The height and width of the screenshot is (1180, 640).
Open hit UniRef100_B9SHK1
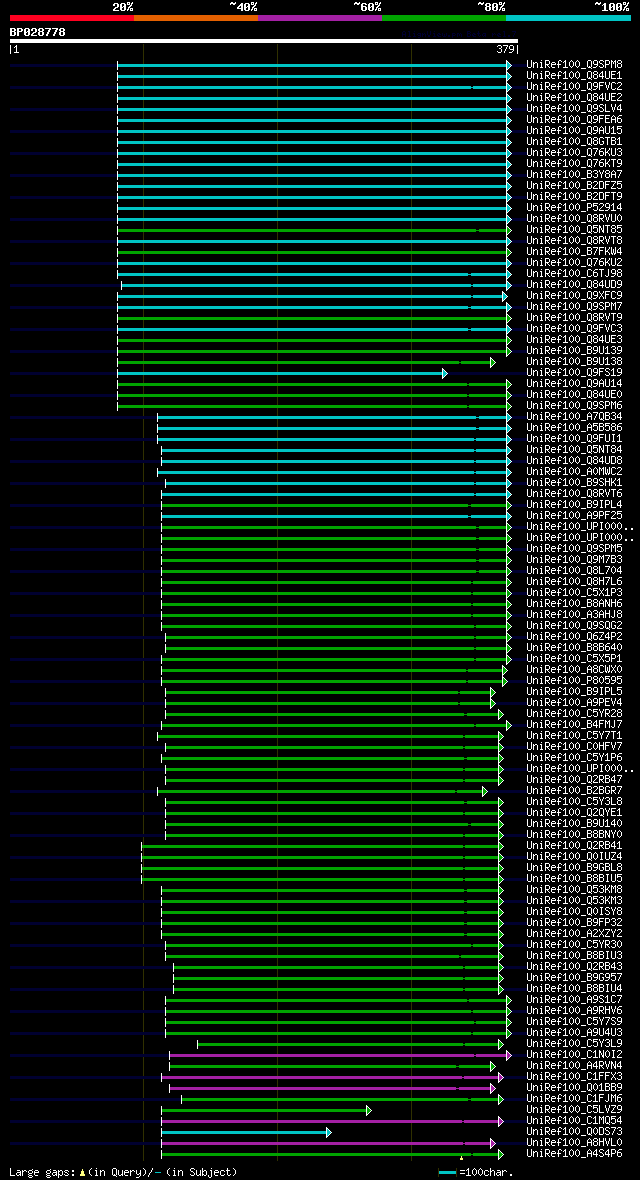[574, 482]
